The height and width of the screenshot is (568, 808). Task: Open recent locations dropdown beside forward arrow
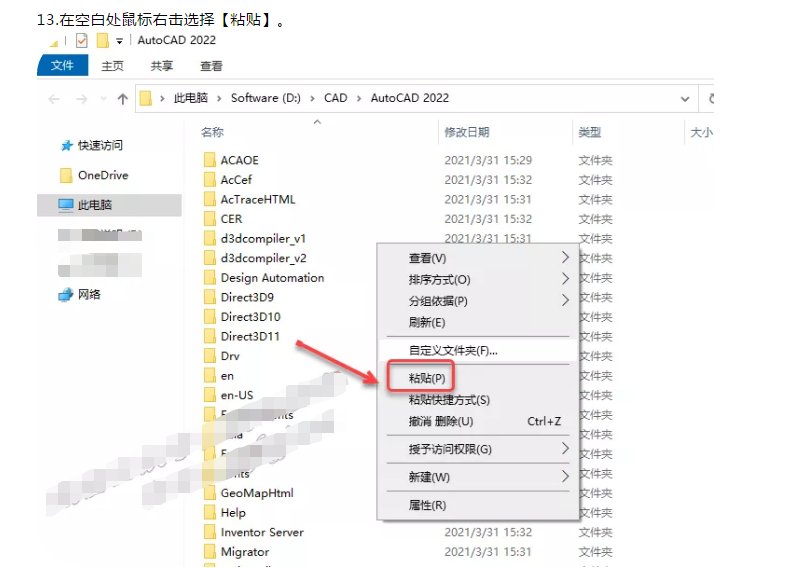pyautogui.click(x=104, y=98)
